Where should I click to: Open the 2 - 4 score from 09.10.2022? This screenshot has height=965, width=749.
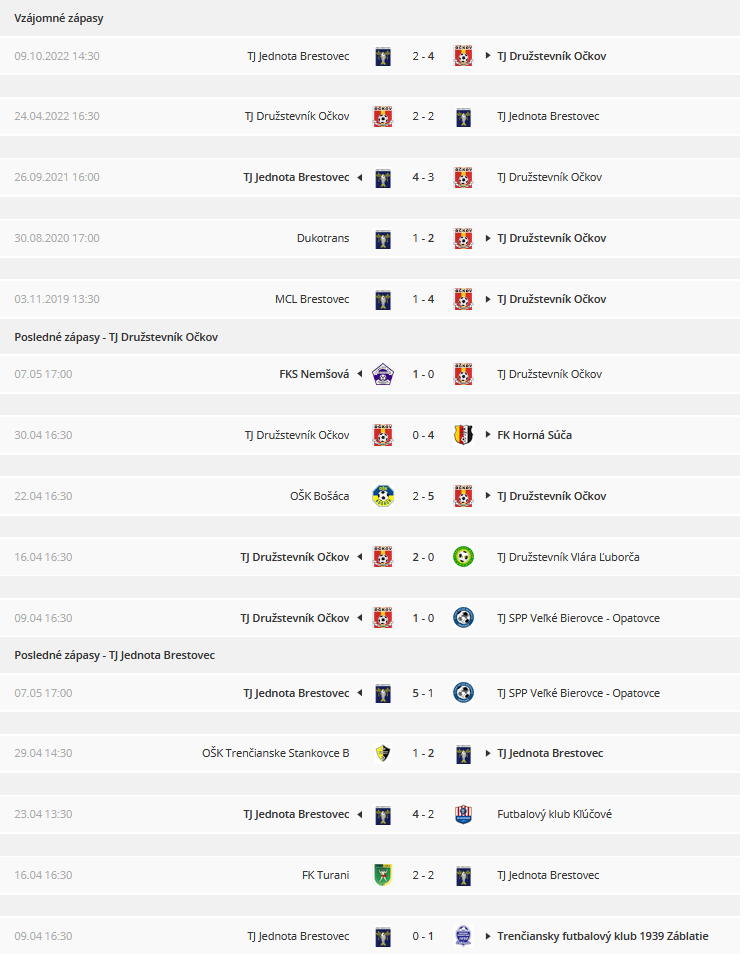[x=423, y=56]
